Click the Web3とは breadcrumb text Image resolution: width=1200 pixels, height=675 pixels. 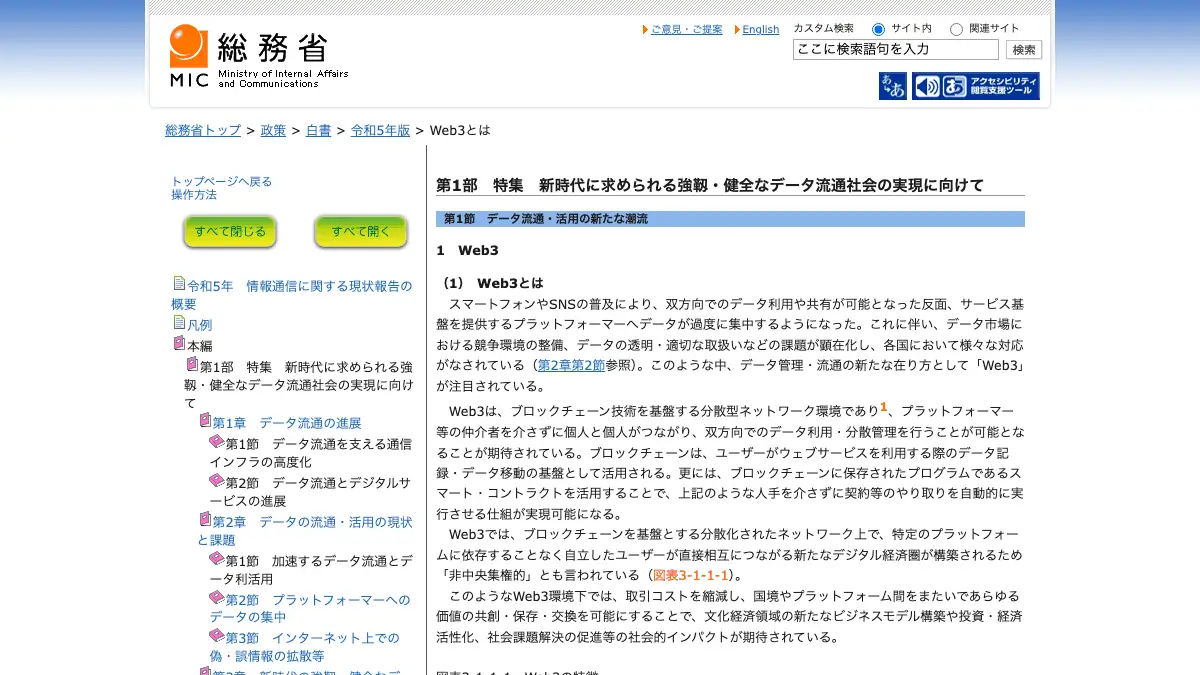[460, 130]
